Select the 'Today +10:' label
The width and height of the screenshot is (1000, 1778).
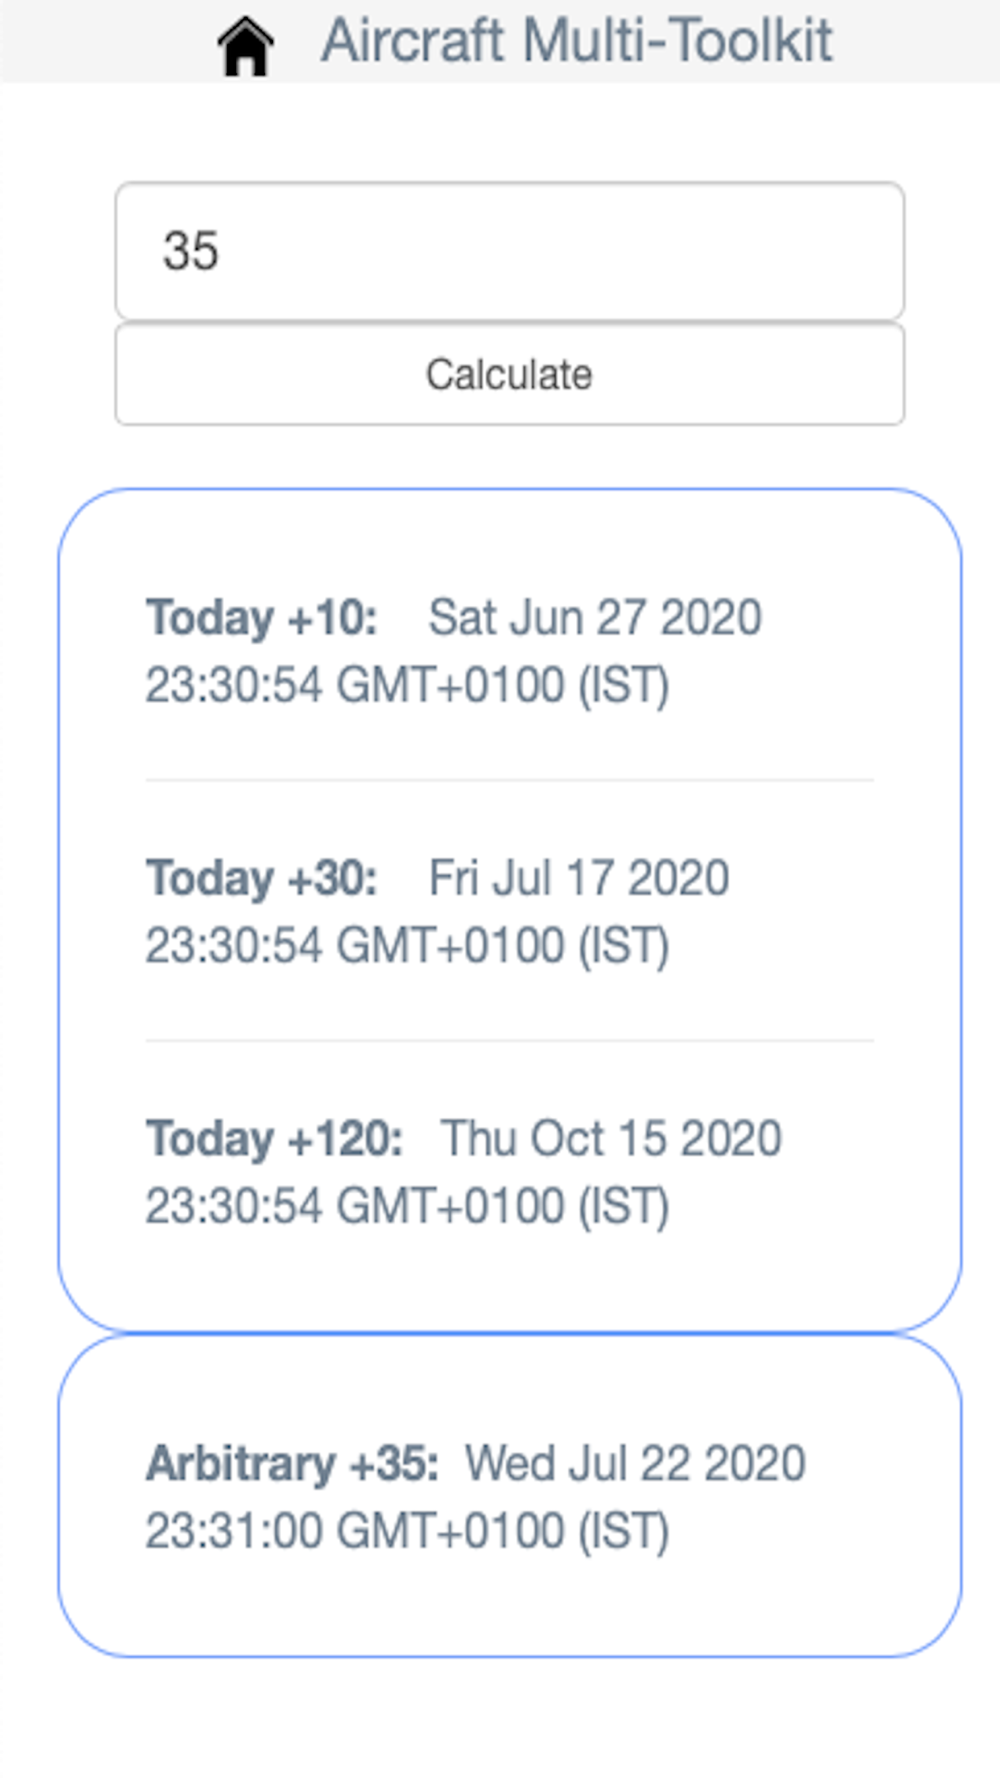pyautogui.click(x=262, y=618)
